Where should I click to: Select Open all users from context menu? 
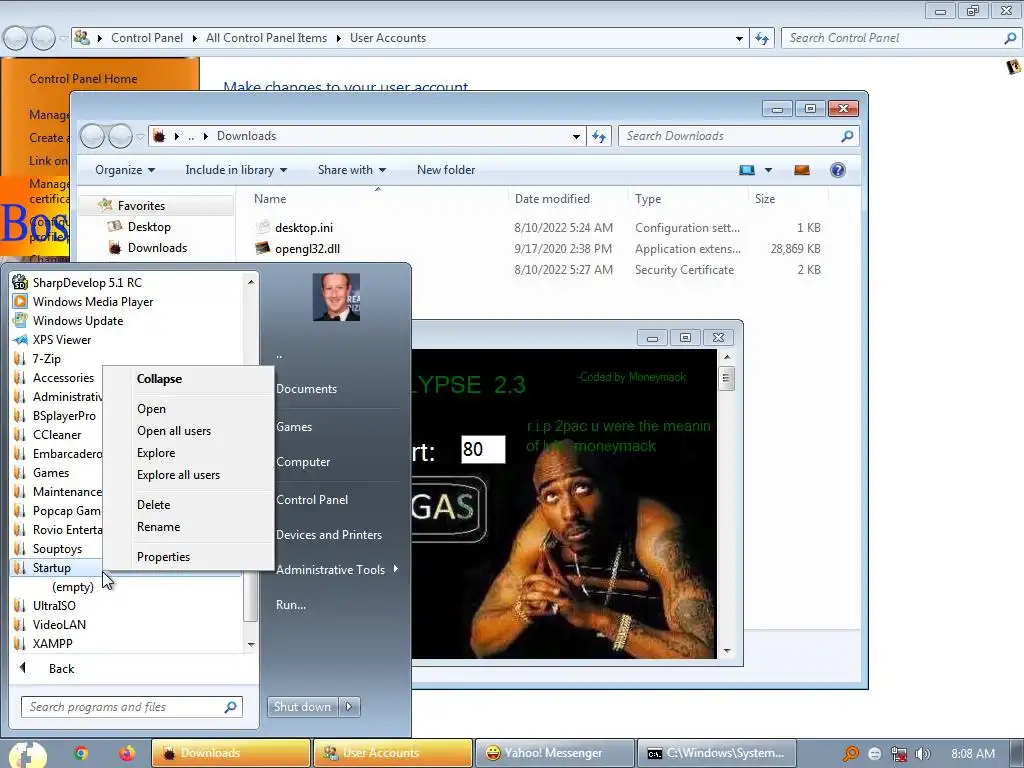(x=174, y=431)
